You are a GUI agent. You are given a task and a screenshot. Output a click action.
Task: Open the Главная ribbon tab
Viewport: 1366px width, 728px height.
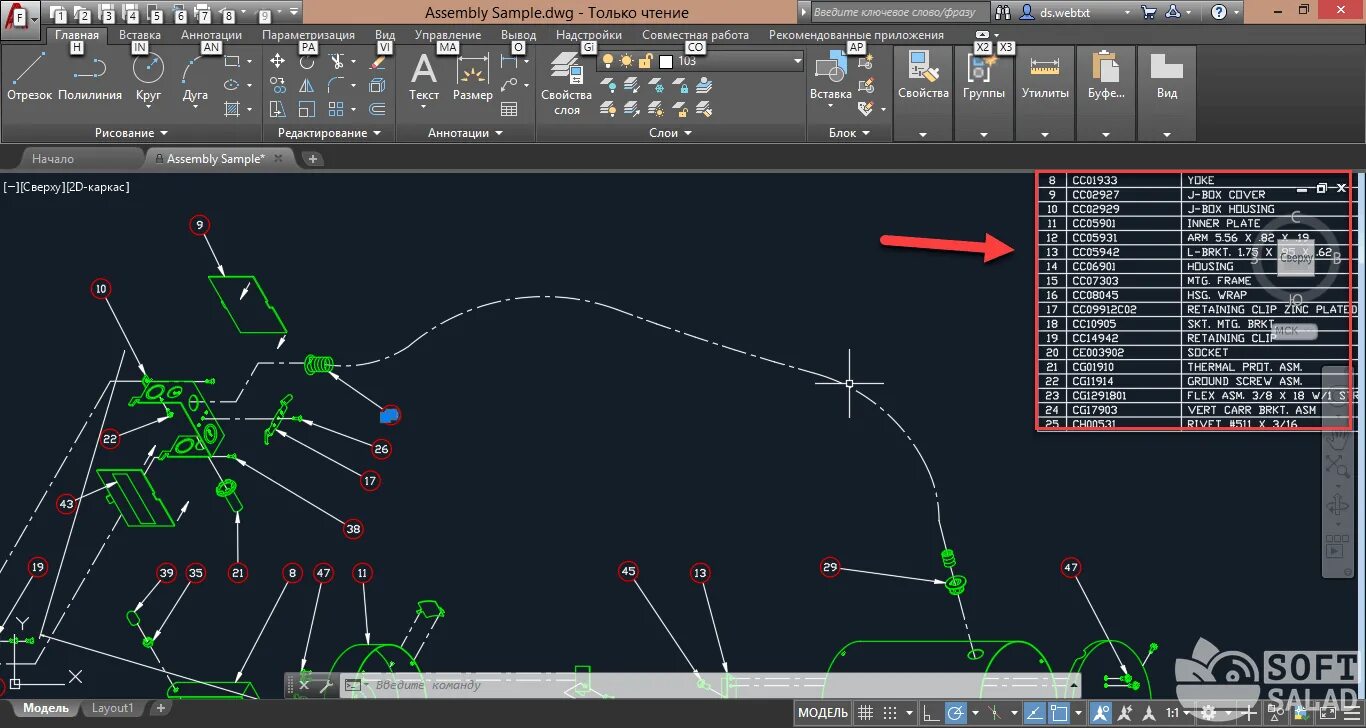click(x=77, y=35)
